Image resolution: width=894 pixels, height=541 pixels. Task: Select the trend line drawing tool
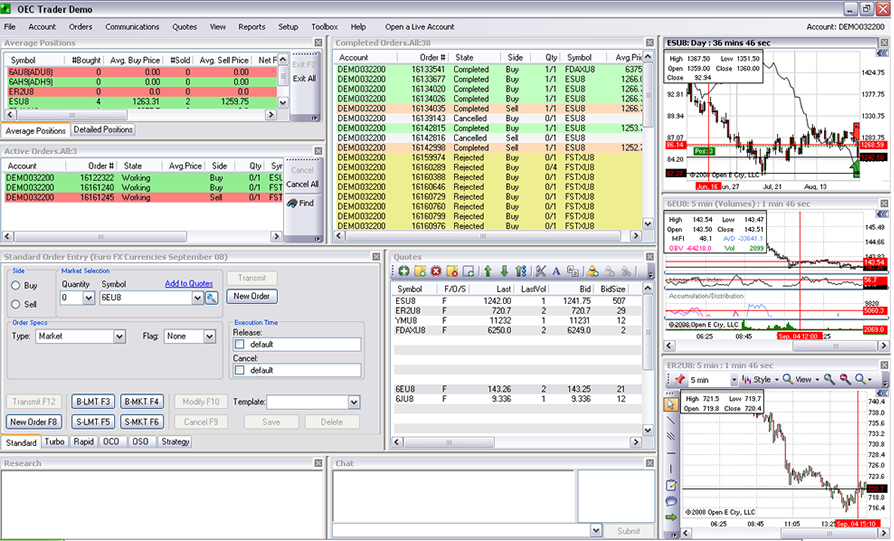click(x=671, y=421)
